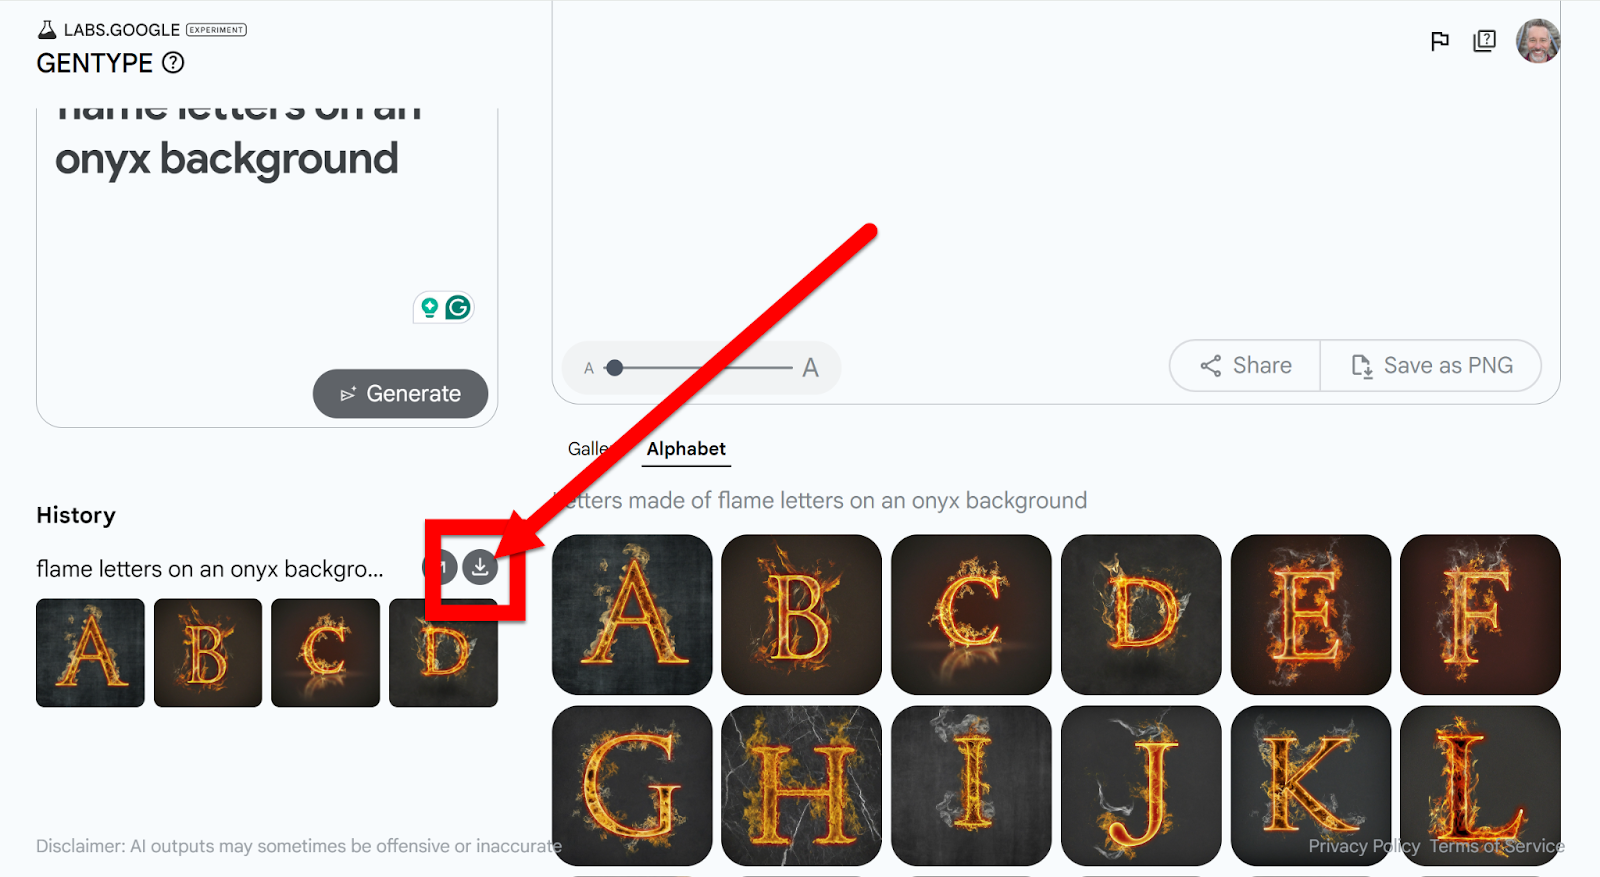
Task: Click the Share button
Action: (x=1246, y=366)
